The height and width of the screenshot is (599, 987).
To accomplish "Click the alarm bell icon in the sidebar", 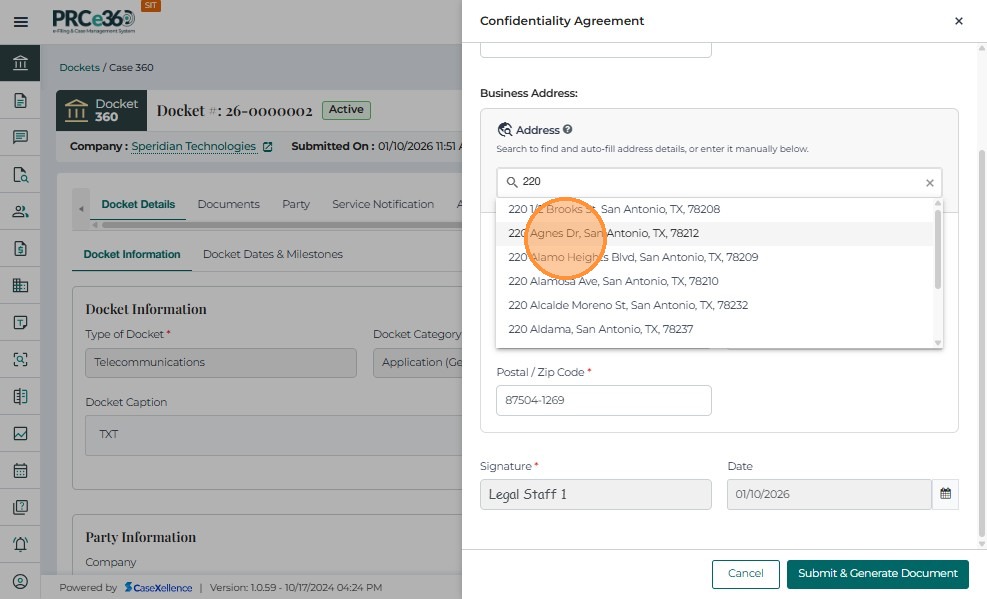I will pos(20,544).
